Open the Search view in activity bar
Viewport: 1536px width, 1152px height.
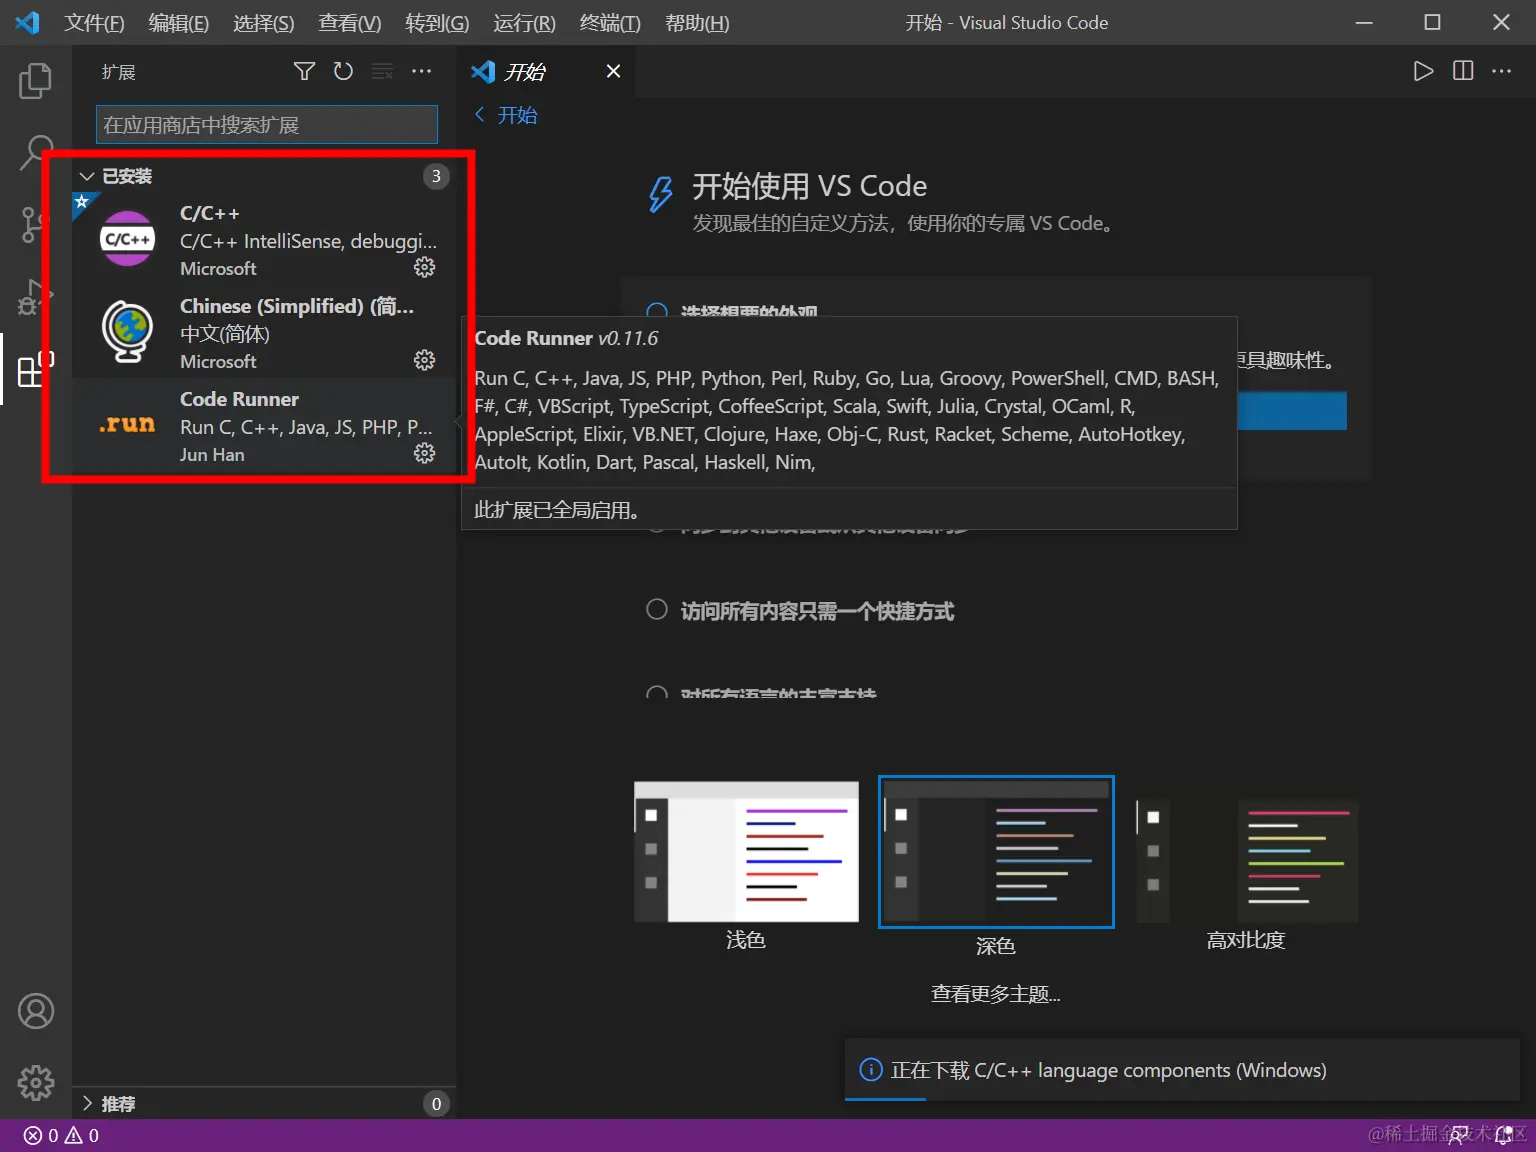(x=35, y=153)
